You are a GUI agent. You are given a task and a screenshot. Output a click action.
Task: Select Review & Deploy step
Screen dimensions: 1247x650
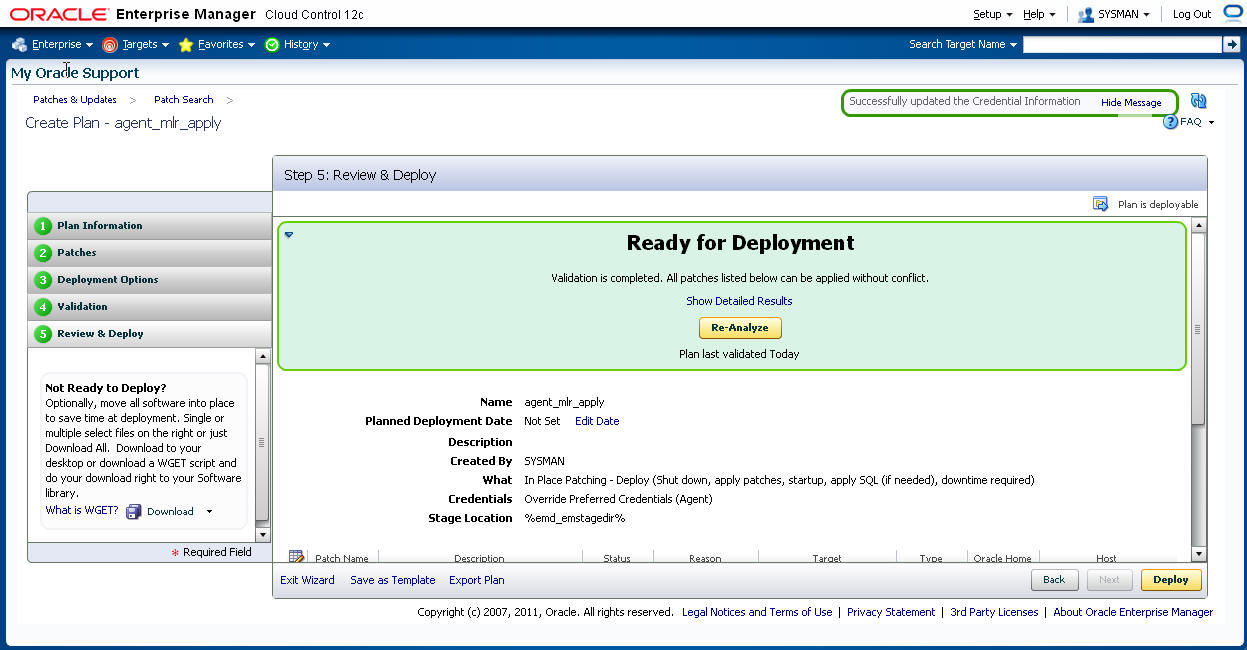[x=150, y=334]
